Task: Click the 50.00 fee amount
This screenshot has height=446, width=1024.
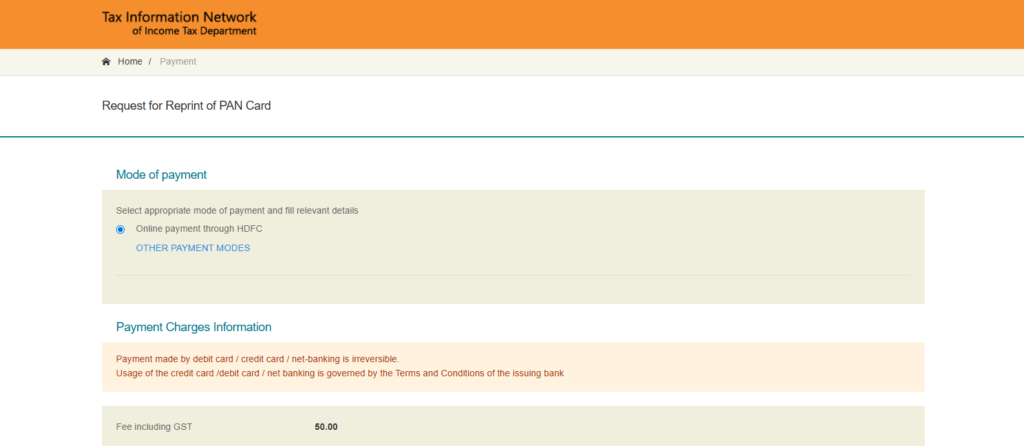Action: 326,427
